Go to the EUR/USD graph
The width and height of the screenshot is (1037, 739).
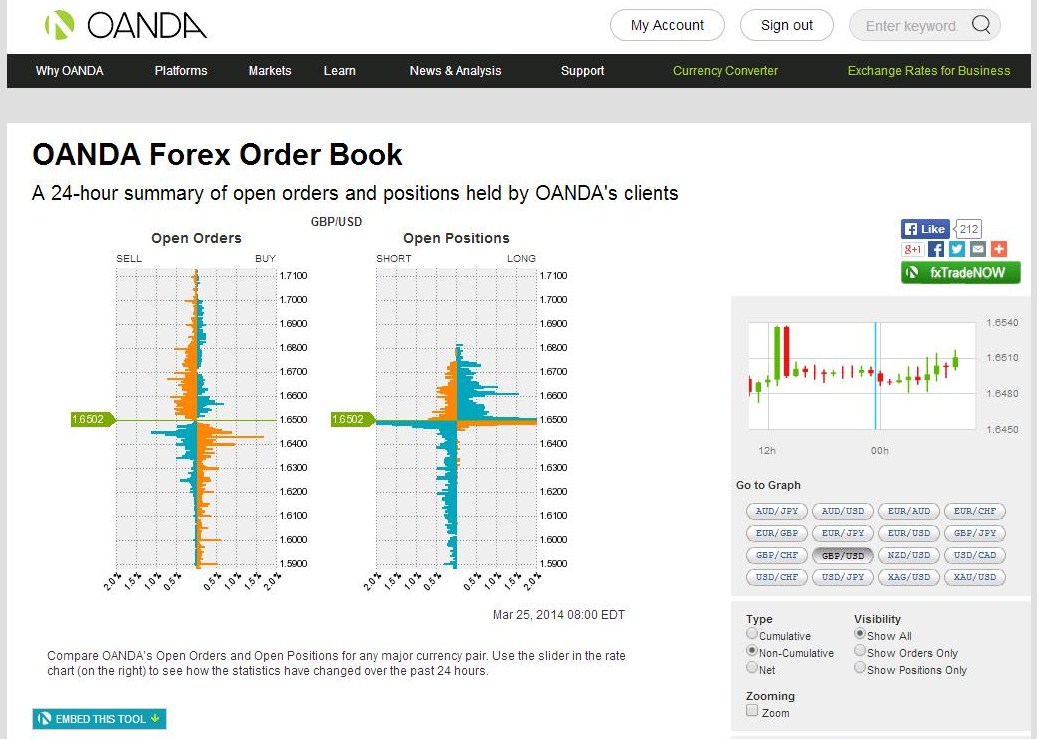click(x=909, y=533)
